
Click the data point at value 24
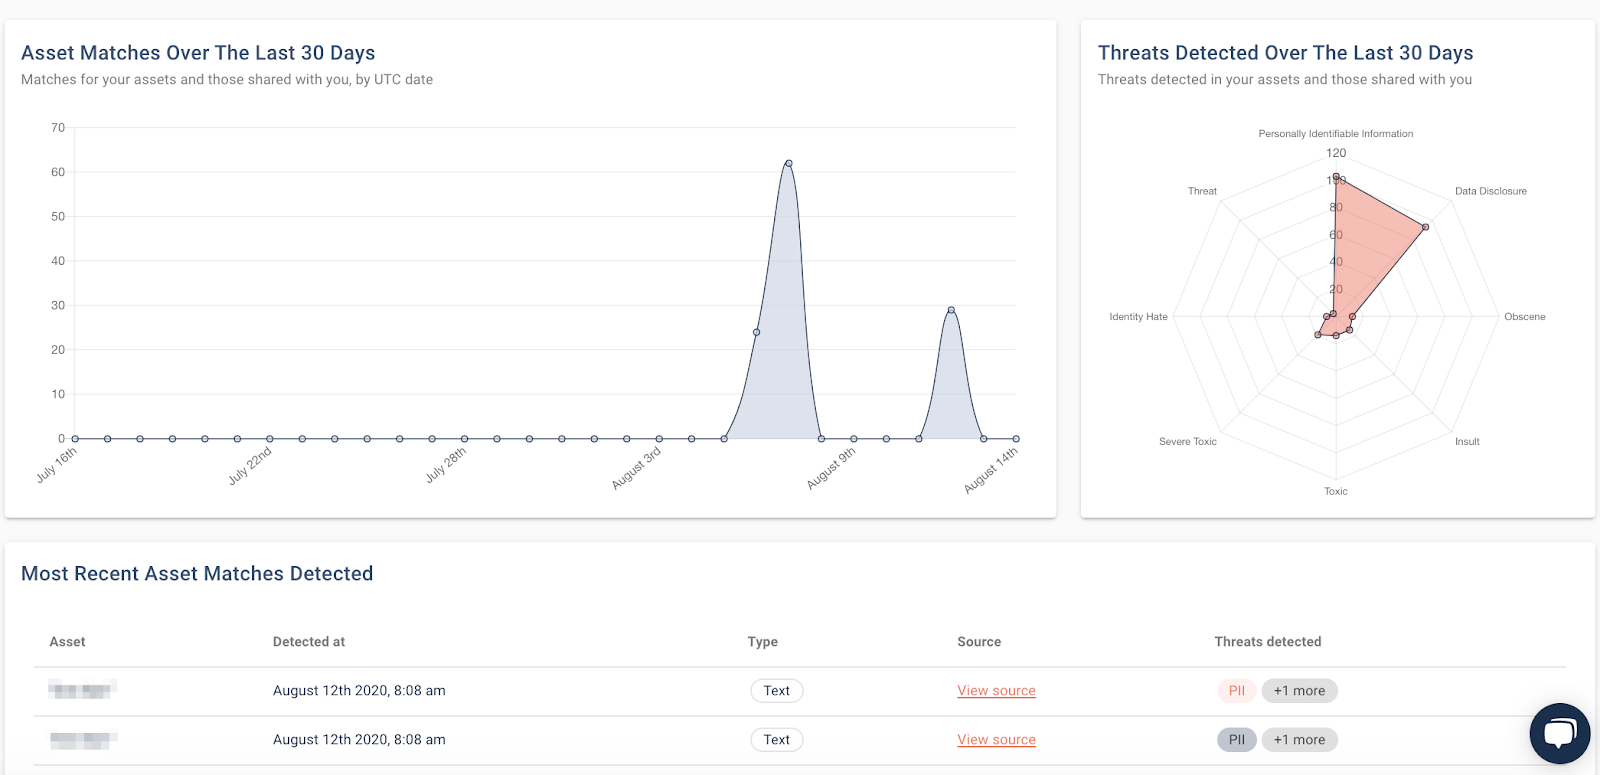coord(756,332)
